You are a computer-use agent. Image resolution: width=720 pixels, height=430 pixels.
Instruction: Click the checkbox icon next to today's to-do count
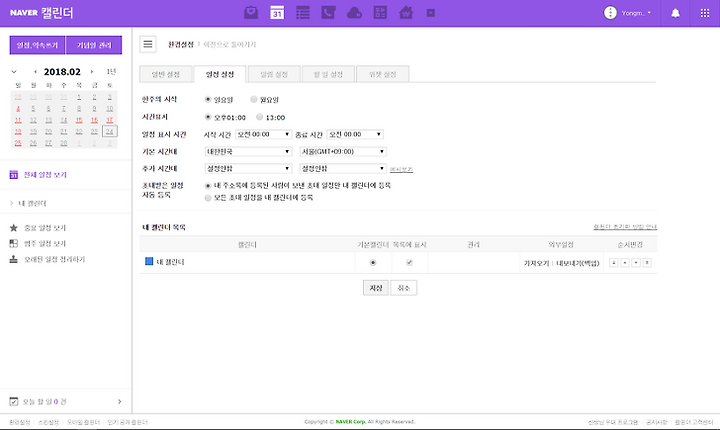pyautogui.click(x=14, y=402)
